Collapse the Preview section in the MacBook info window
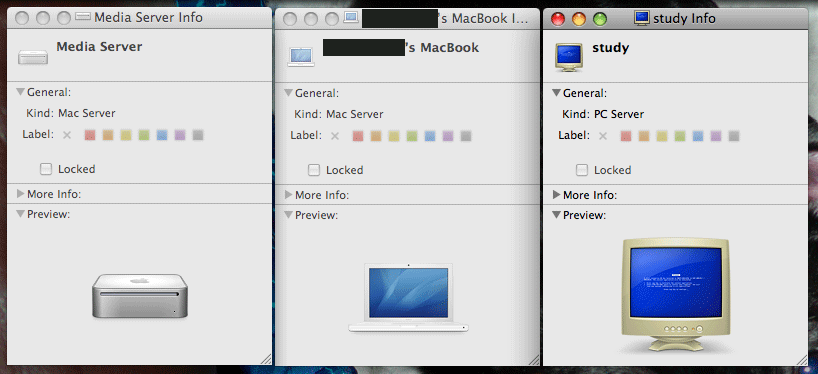Image resolution: width=818 pixels, height=374 pixels. [x=288, y=214]
